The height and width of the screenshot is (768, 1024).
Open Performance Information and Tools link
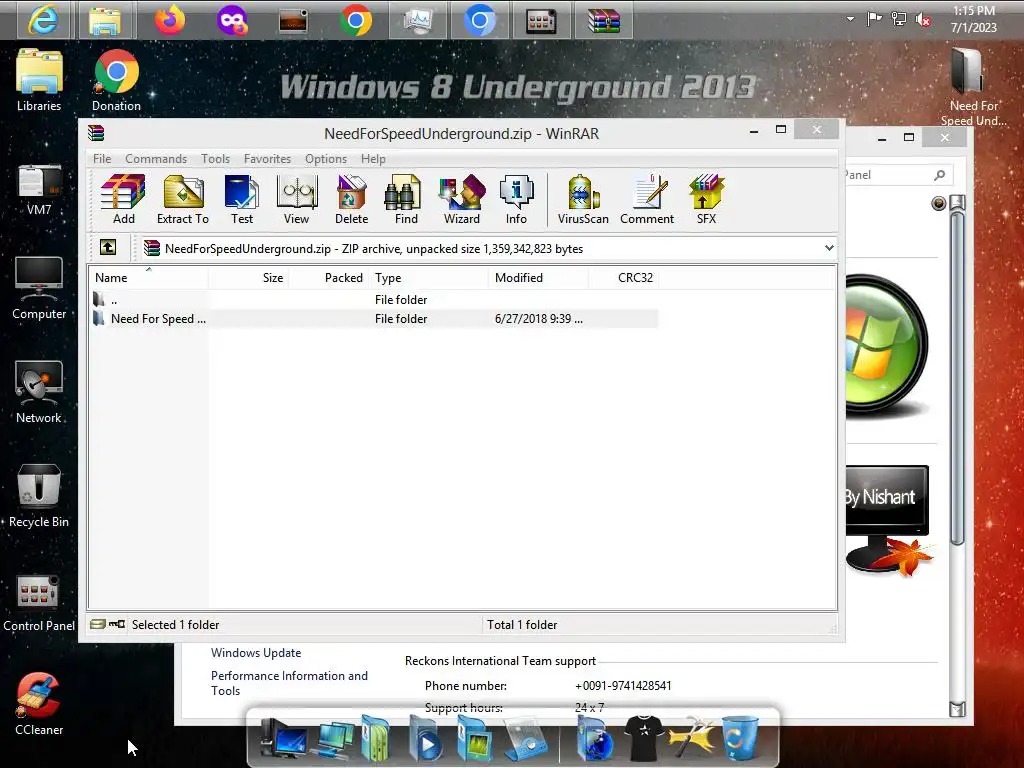(x=289, y=683)
